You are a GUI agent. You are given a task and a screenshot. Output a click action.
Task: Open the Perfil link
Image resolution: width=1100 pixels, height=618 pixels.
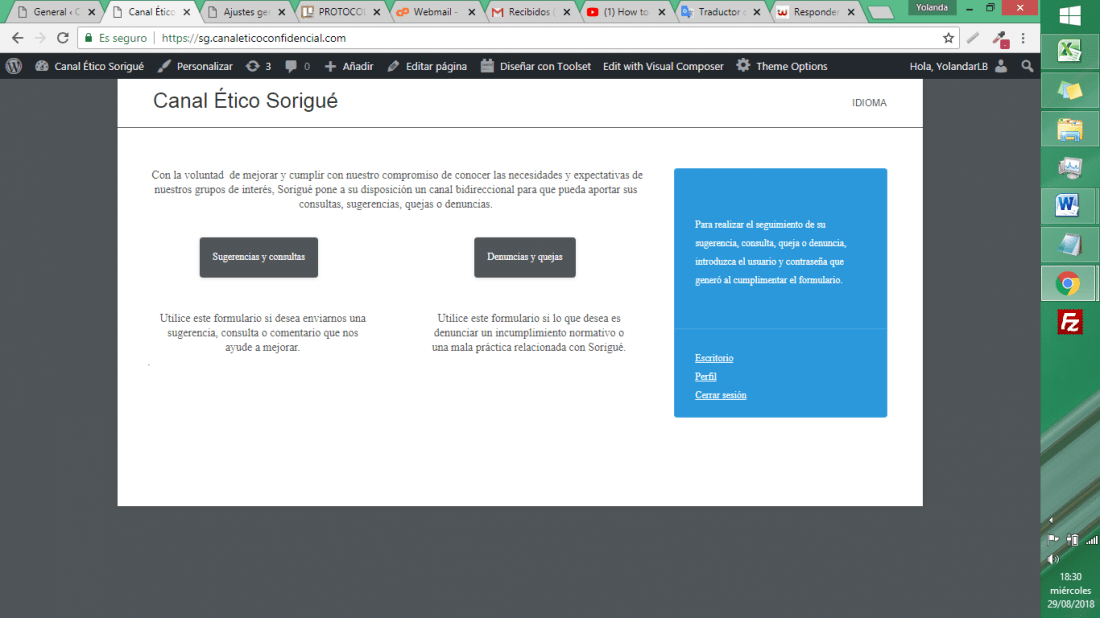[706, 377]
